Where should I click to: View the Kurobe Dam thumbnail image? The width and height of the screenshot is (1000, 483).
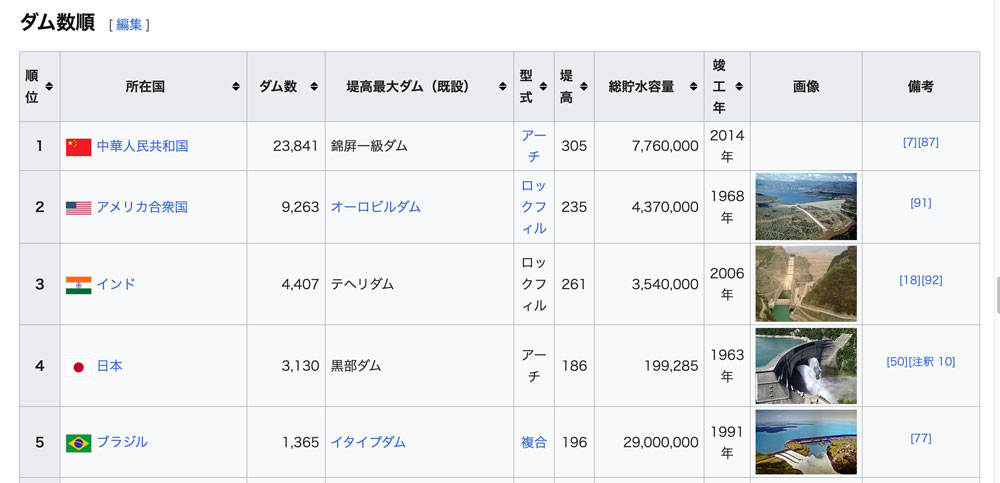[x=806, y=366]
